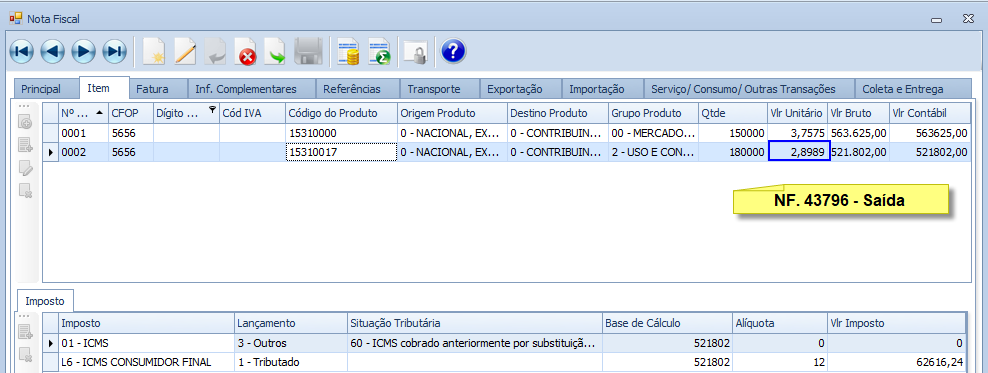The width and height of the screenshot is (988, 373).
Task: Click unit value 2,8989 cell
Action: pyautogui.click(x=799, y=151)
